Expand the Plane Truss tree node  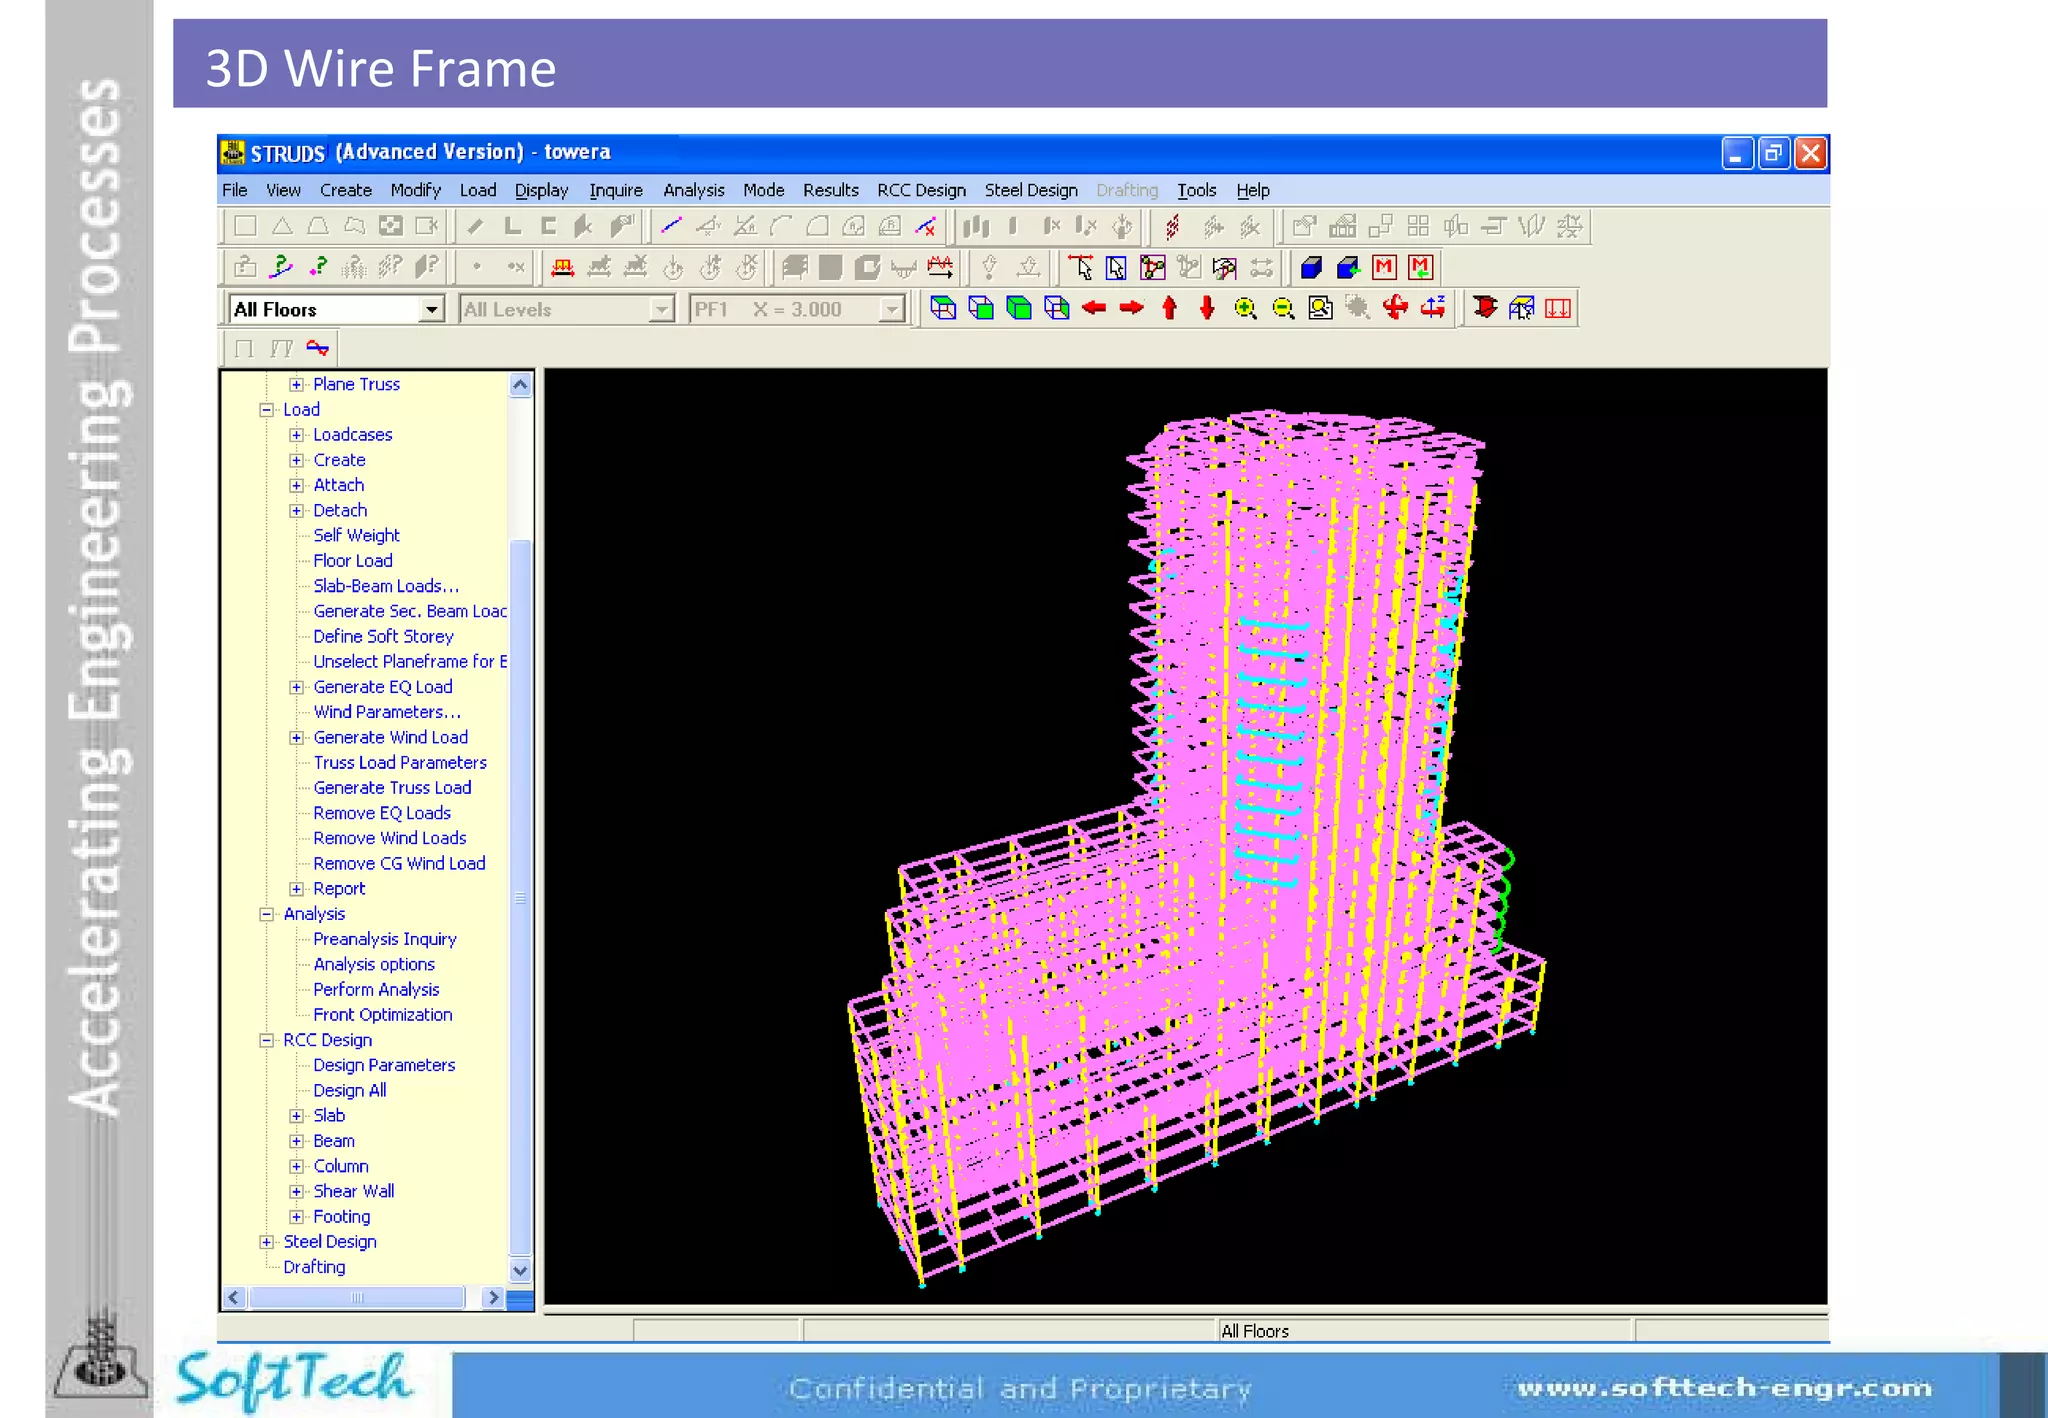(296, 384)
